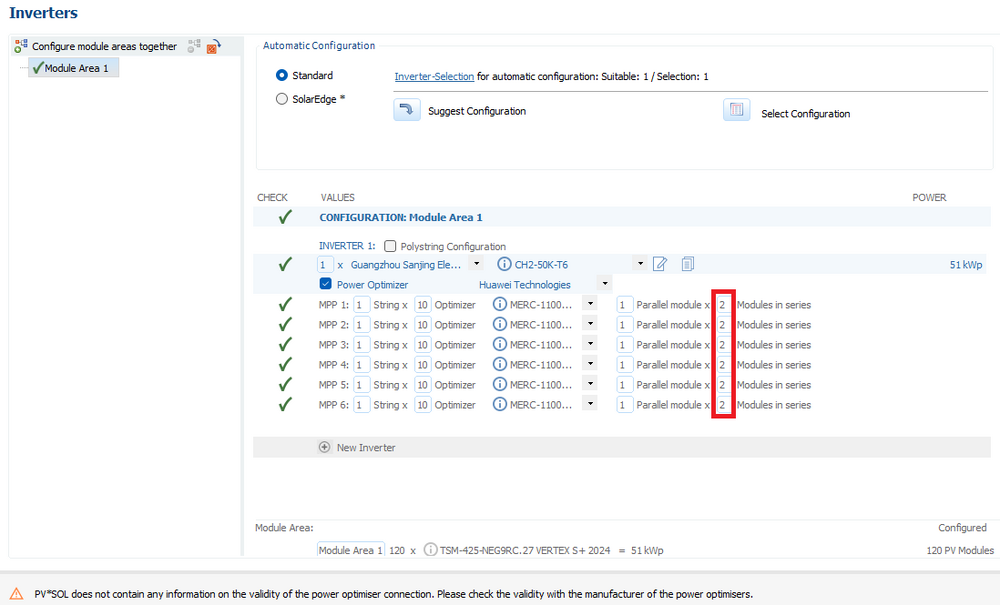The width and height of the screenshot is (1000, 605).
Task: Click the 120 PV Modules configured text
Action: pyautogui.click(x=960, y=550)
